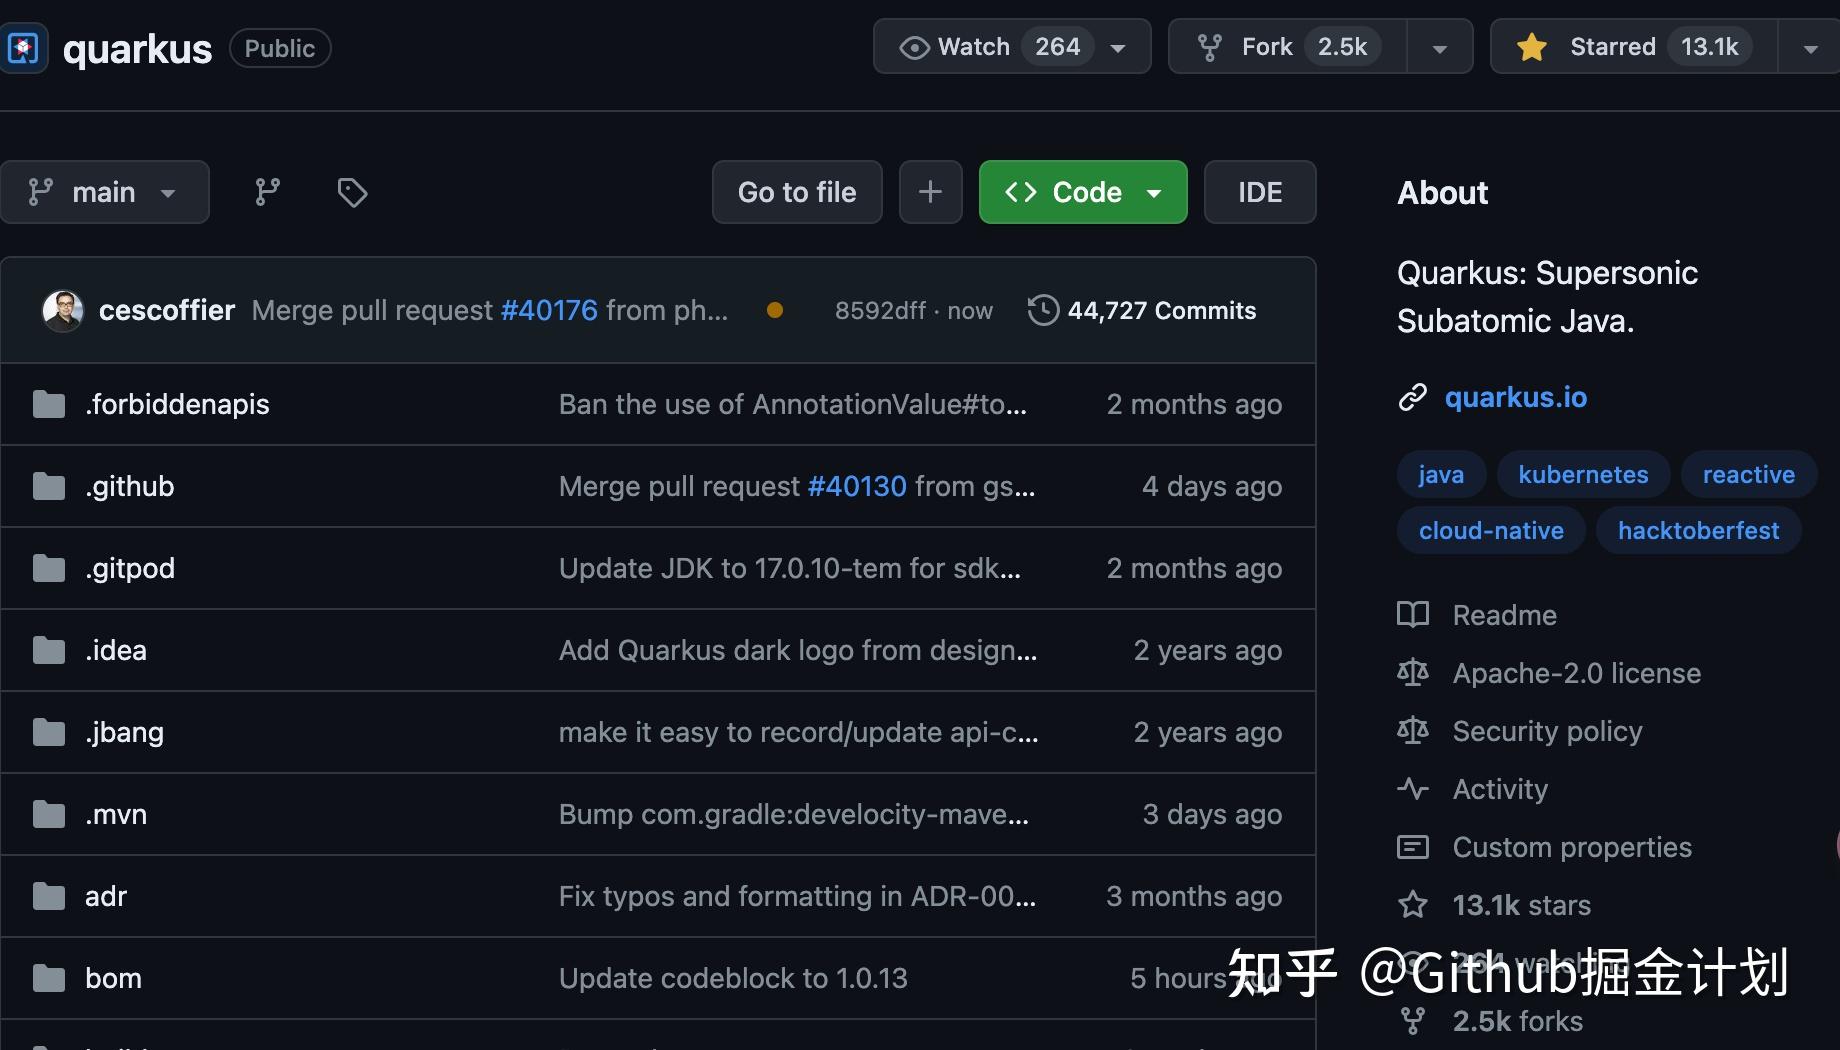Screen dimensions: 1840x1050
Task: Open the tags icon
Action: pyautogui.click(x=352, y=192)
